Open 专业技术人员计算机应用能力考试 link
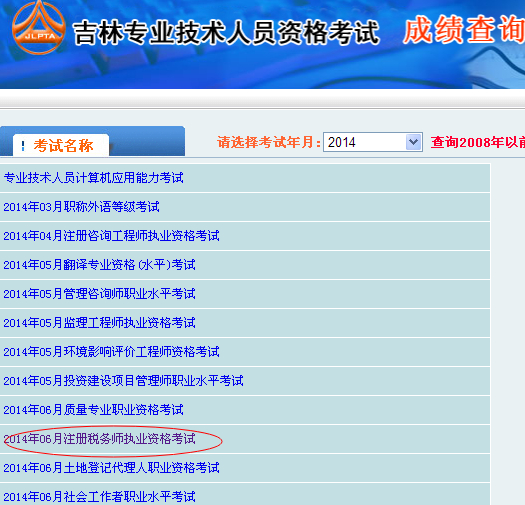The width and height of the screenshot is (525, 505). 94,178
